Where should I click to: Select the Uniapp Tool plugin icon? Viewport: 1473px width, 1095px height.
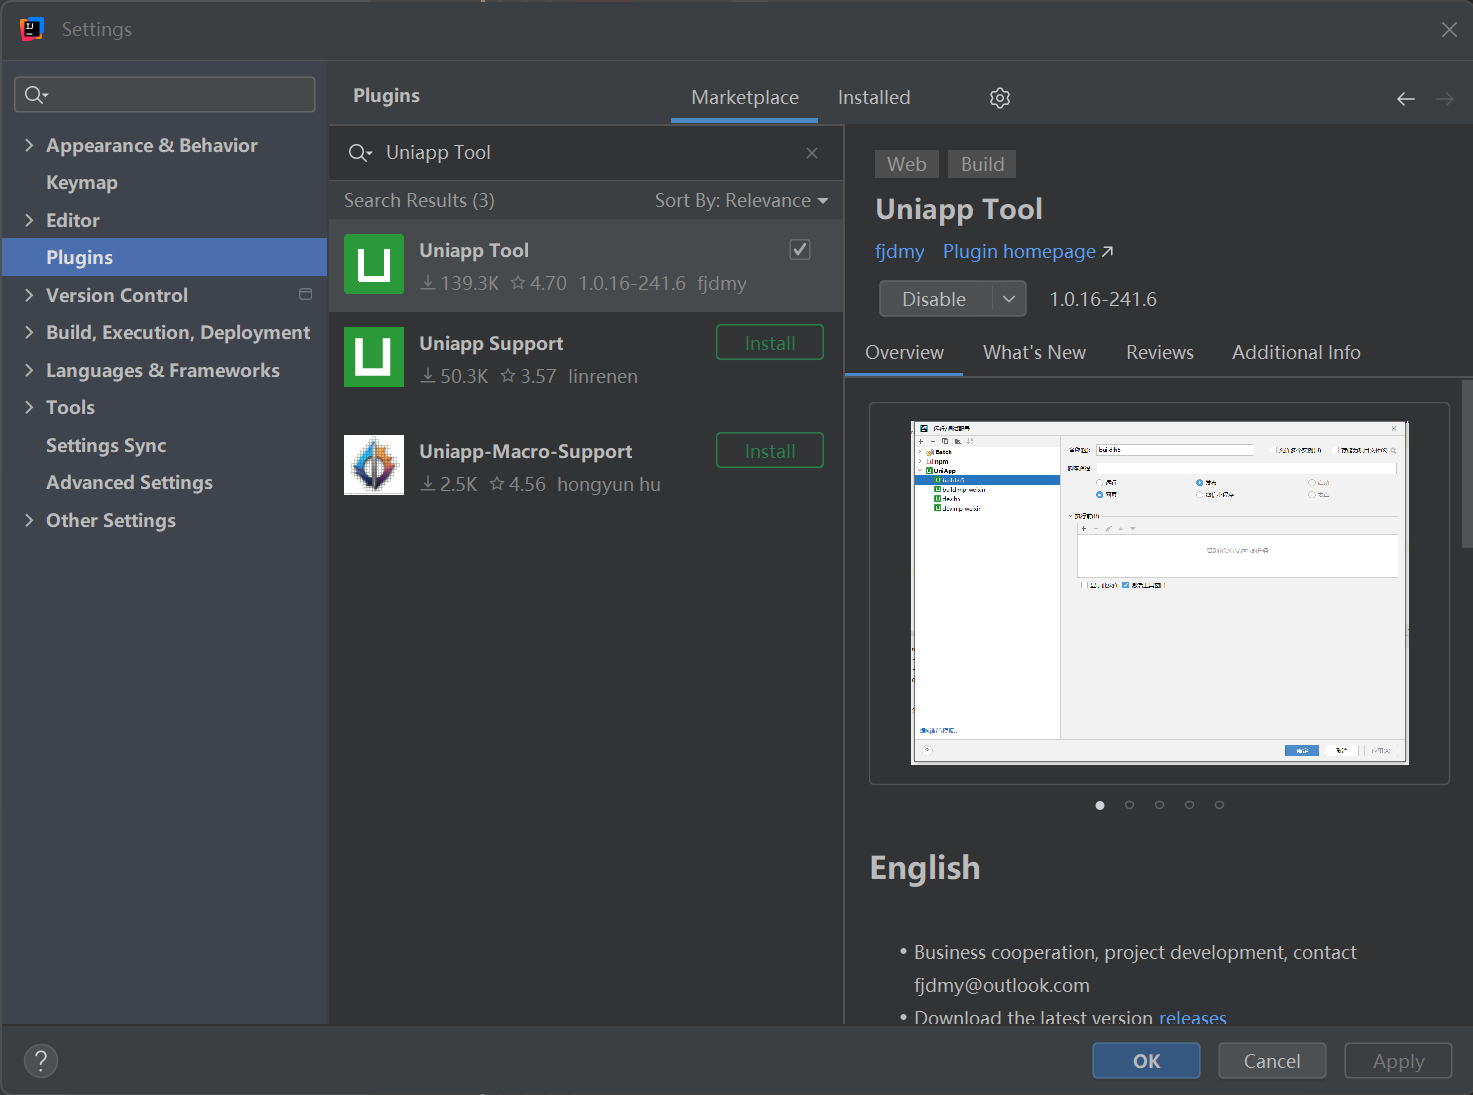374,264
